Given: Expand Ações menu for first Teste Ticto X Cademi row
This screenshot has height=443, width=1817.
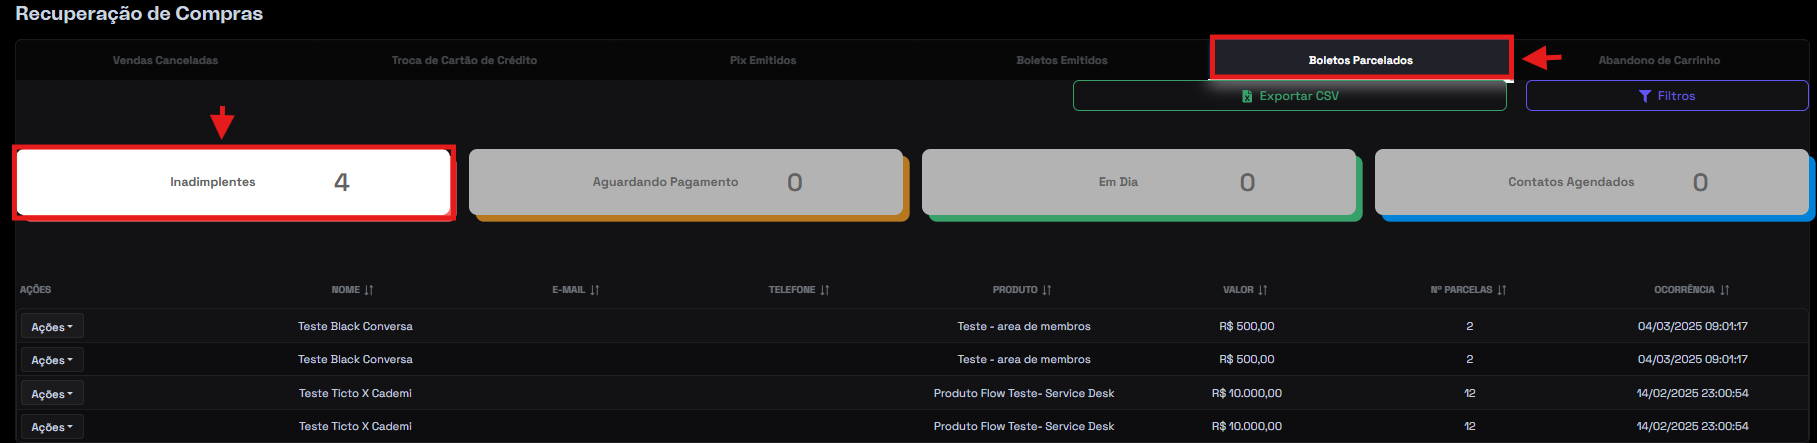Looking at the screenshot, I should tap(52, 394).
